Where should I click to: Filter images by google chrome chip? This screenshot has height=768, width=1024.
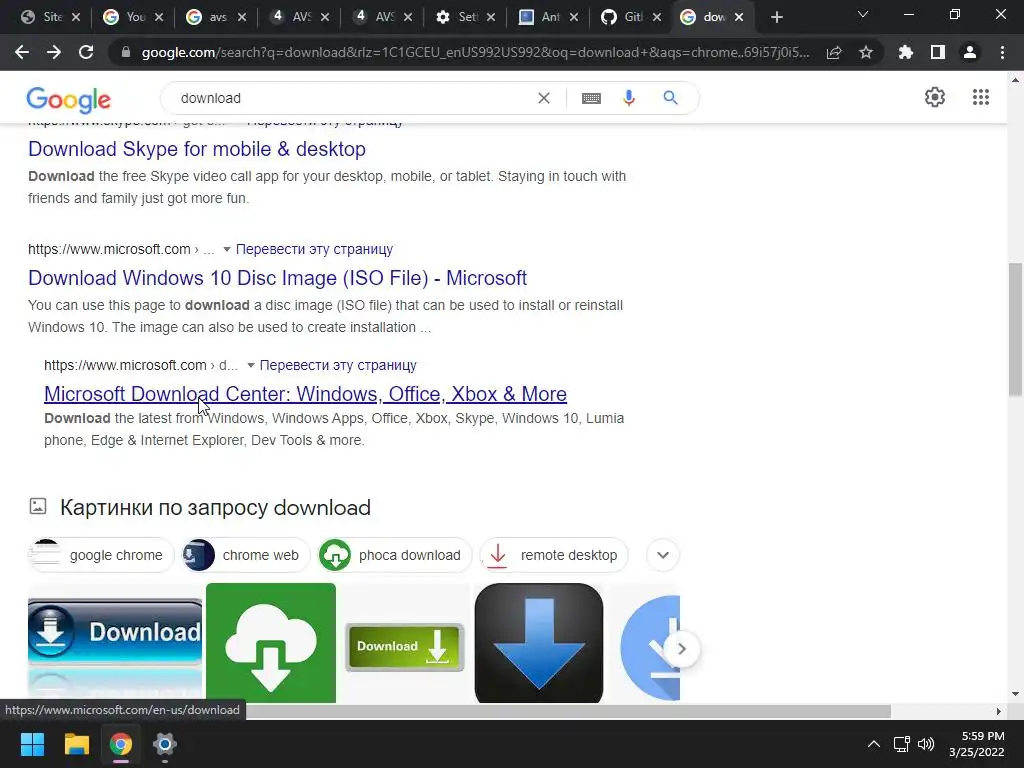pos(101,555)
